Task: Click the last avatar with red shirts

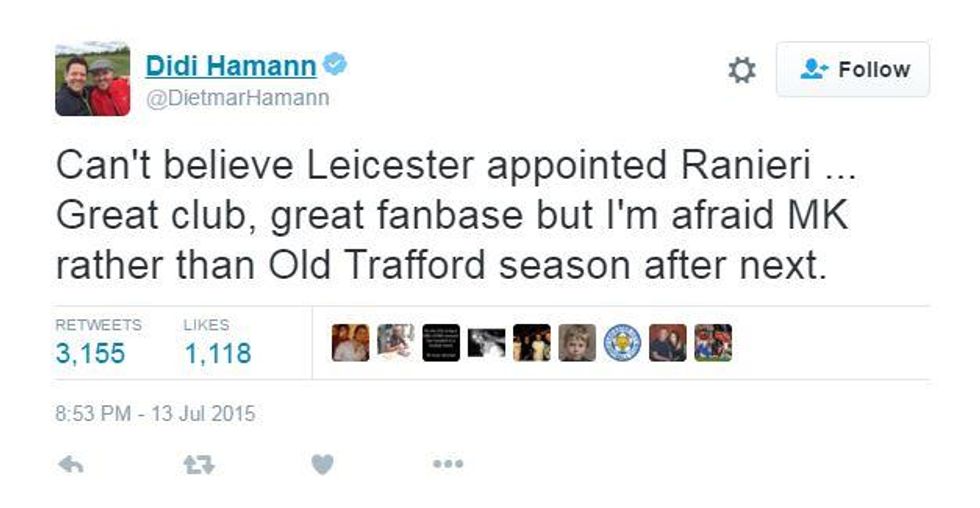Action: (713, 343)
